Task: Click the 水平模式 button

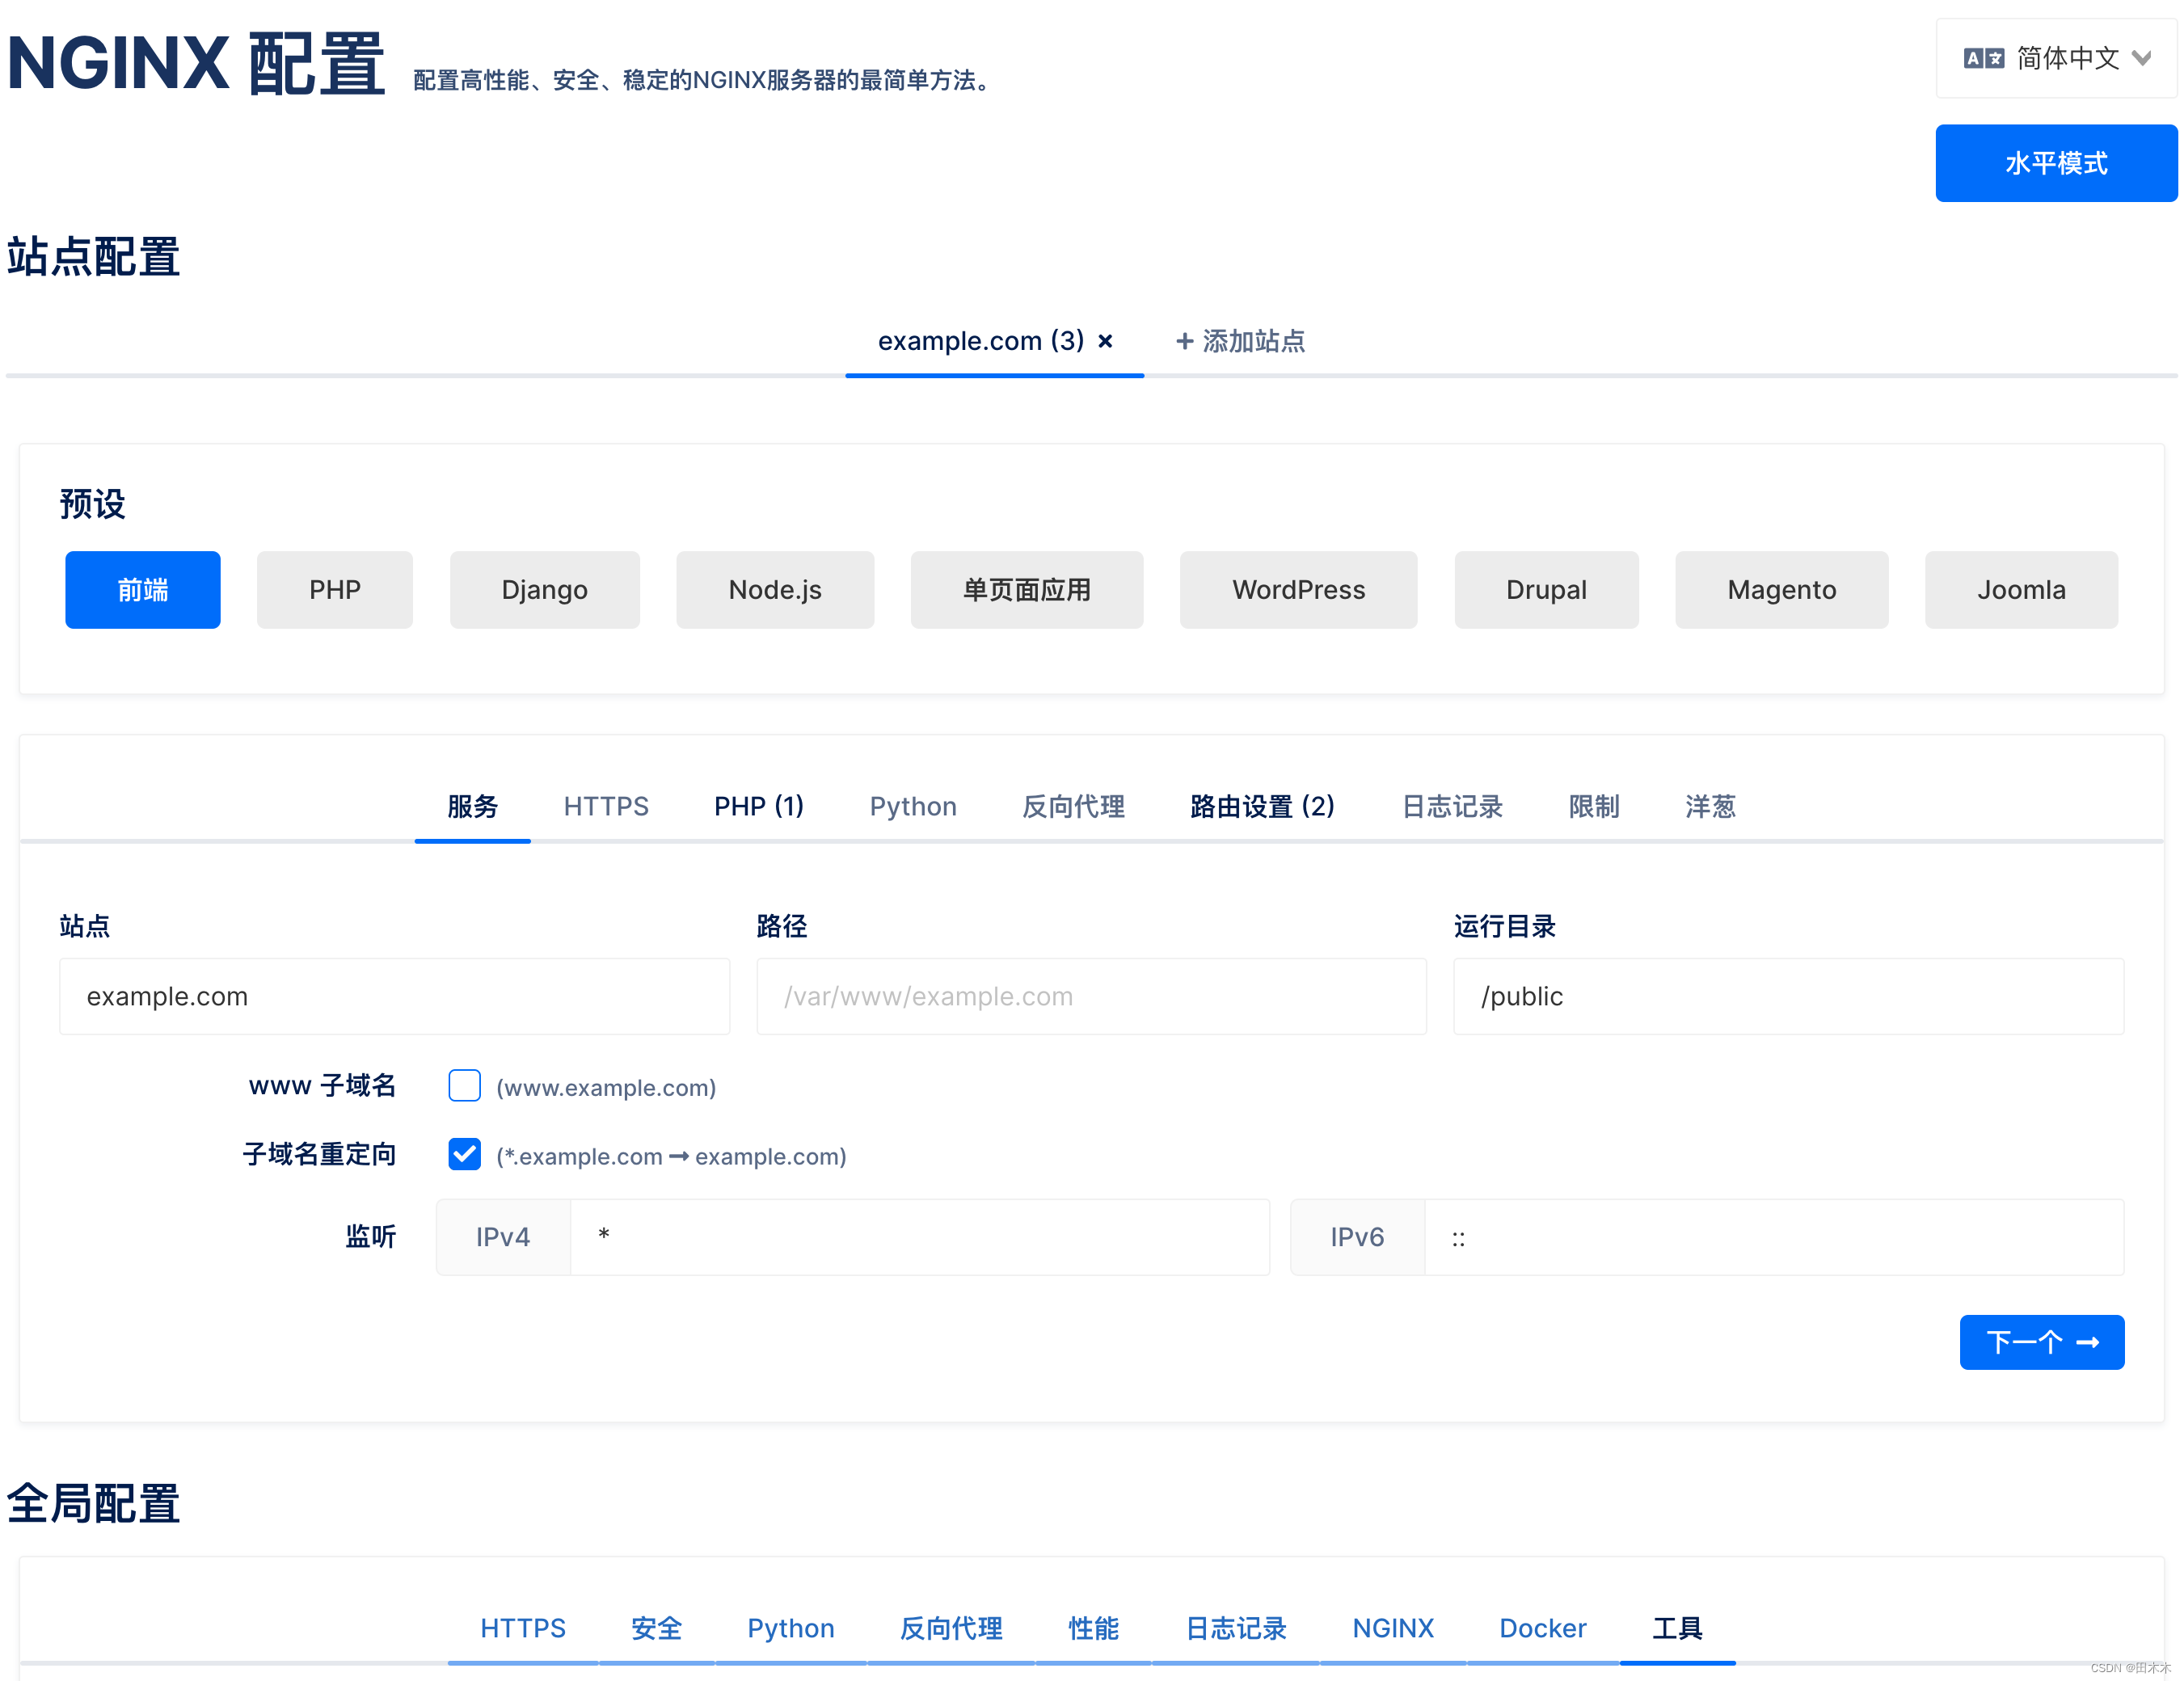Action: click(2056, 163)
